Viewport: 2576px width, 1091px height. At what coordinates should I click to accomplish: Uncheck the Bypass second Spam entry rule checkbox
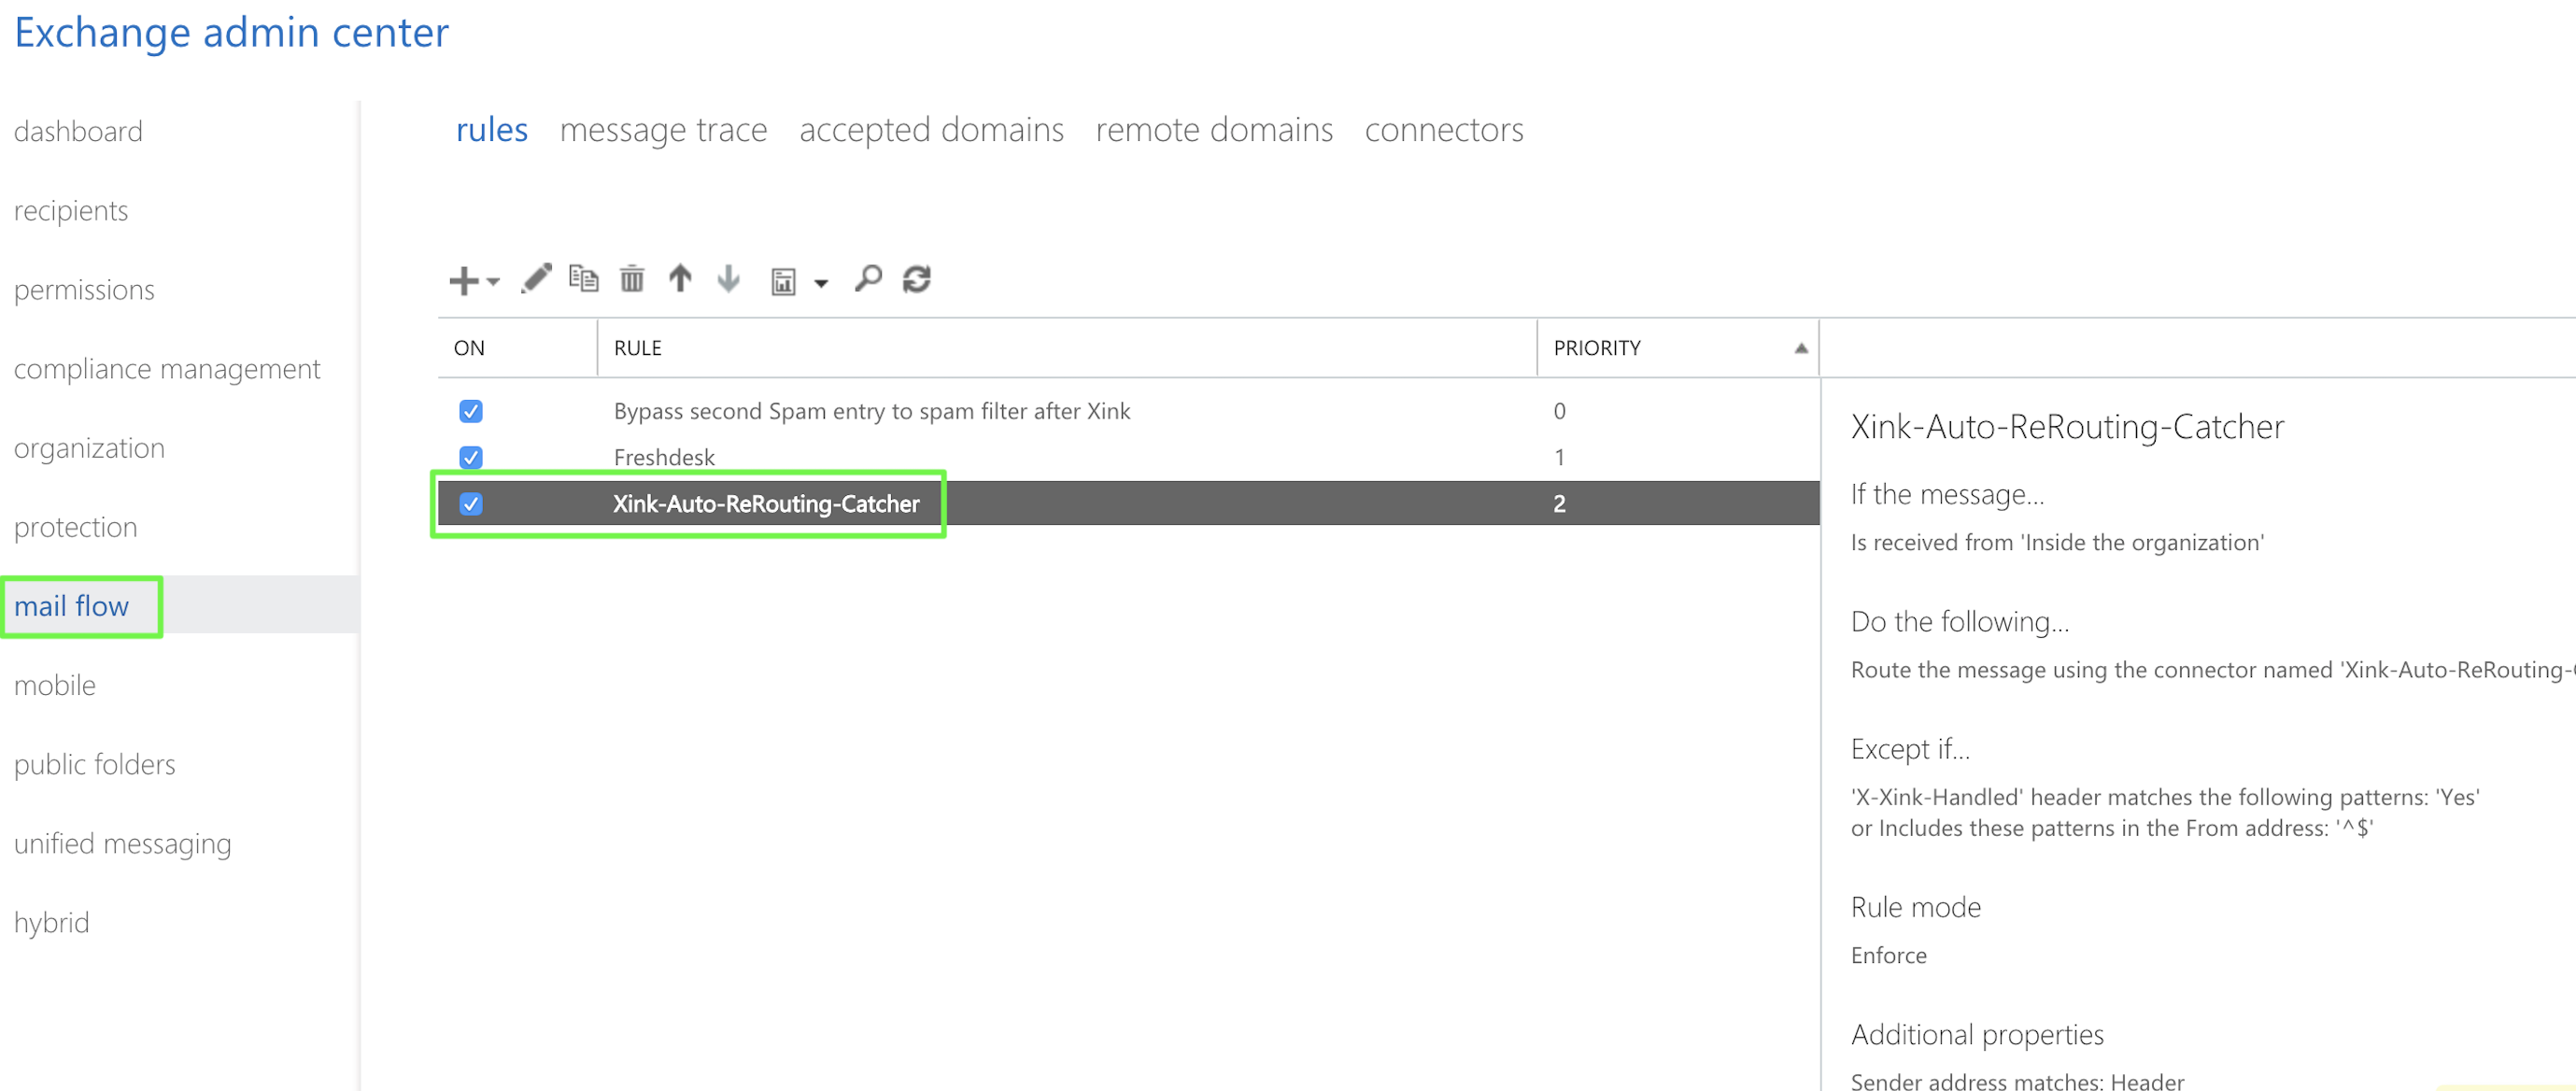(x=471, y=411)
